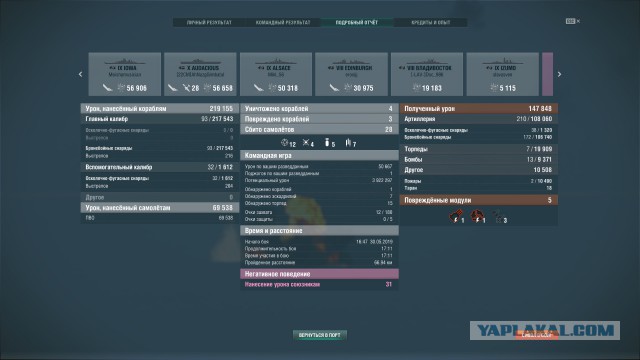Show more ships with the right carousel arrow

coord(559,74)
